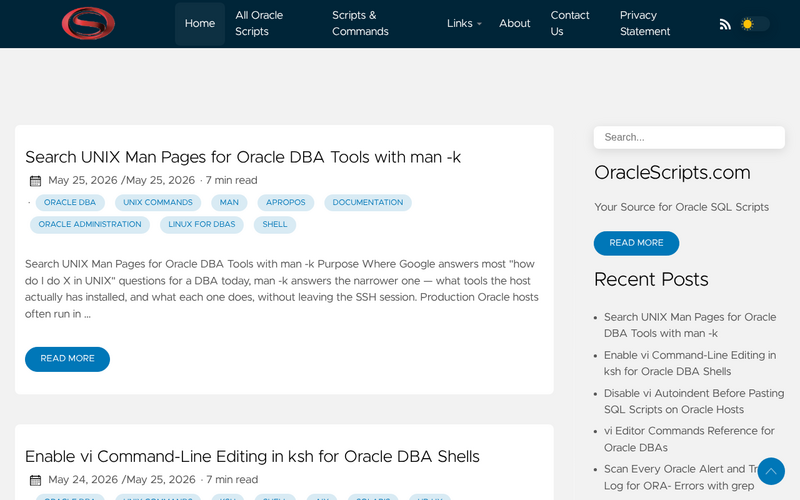
Task: Open recent post Disable vi Autoindent Before Pasting
Action: [694, 402]
